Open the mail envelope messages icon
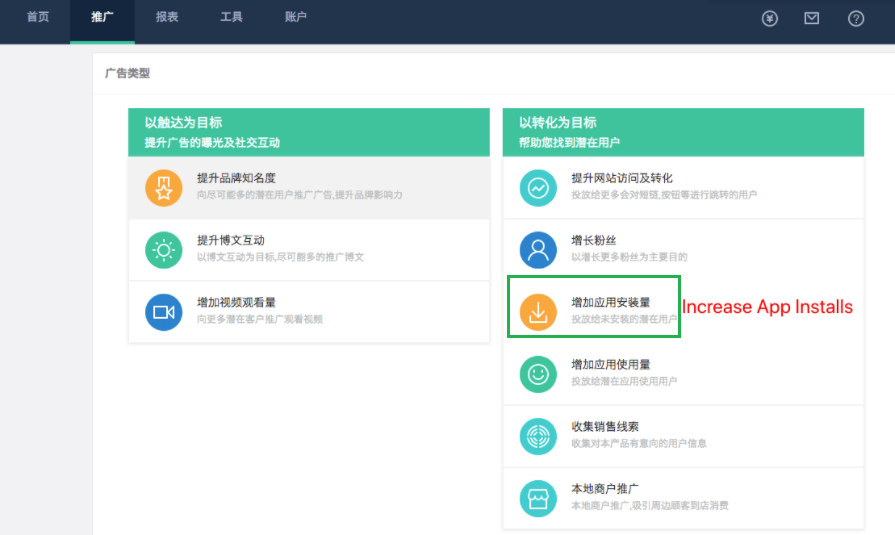 (x=812, y=18)
